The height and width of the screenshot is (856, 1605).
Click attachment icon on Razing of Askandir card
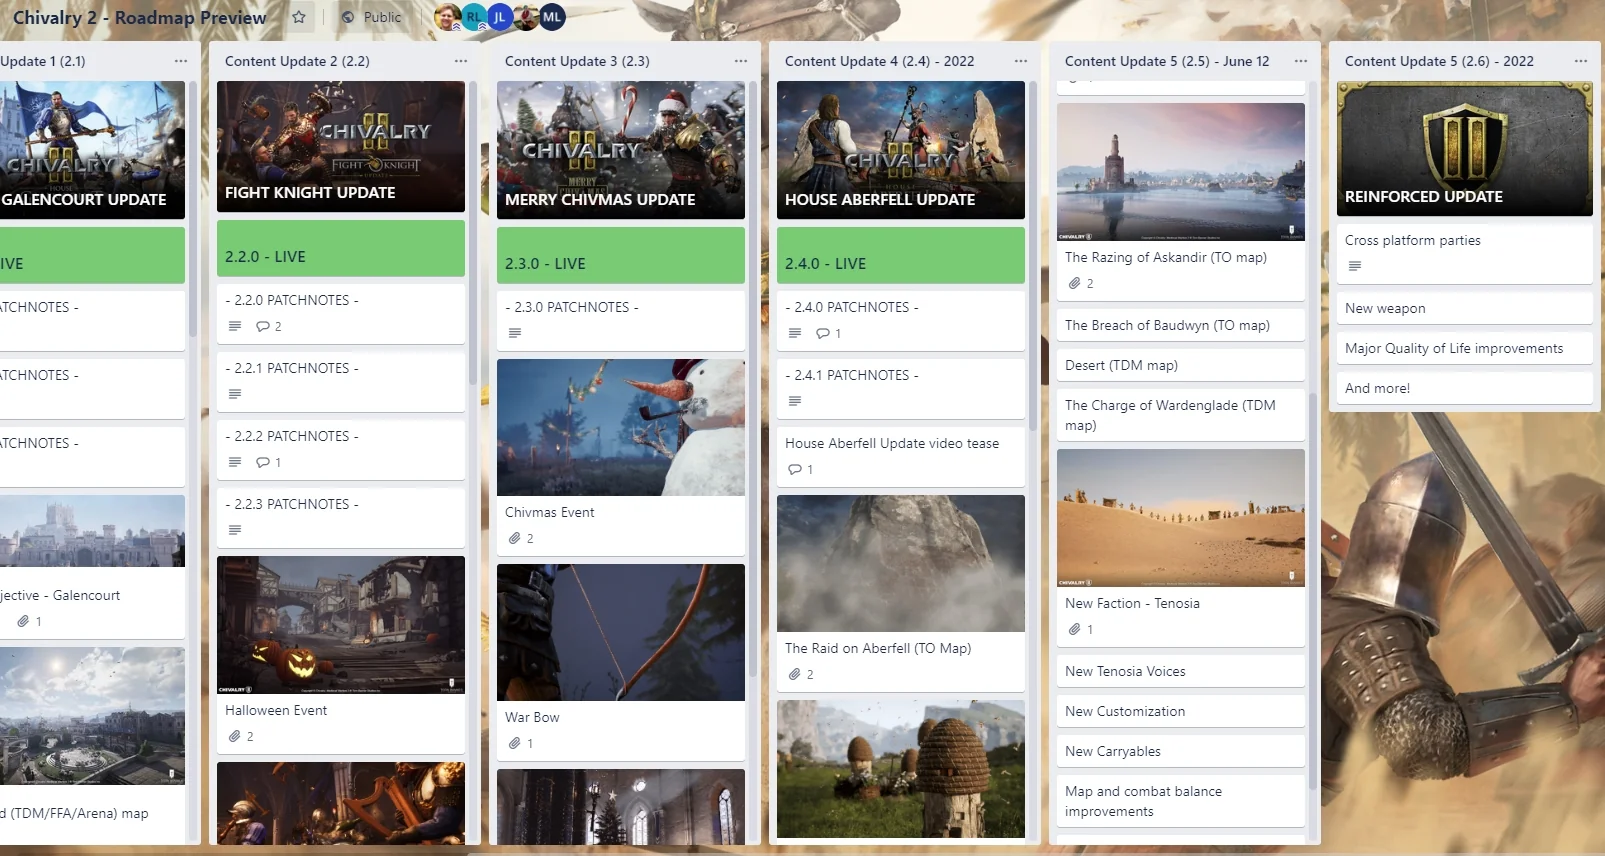coord(1075,283)
